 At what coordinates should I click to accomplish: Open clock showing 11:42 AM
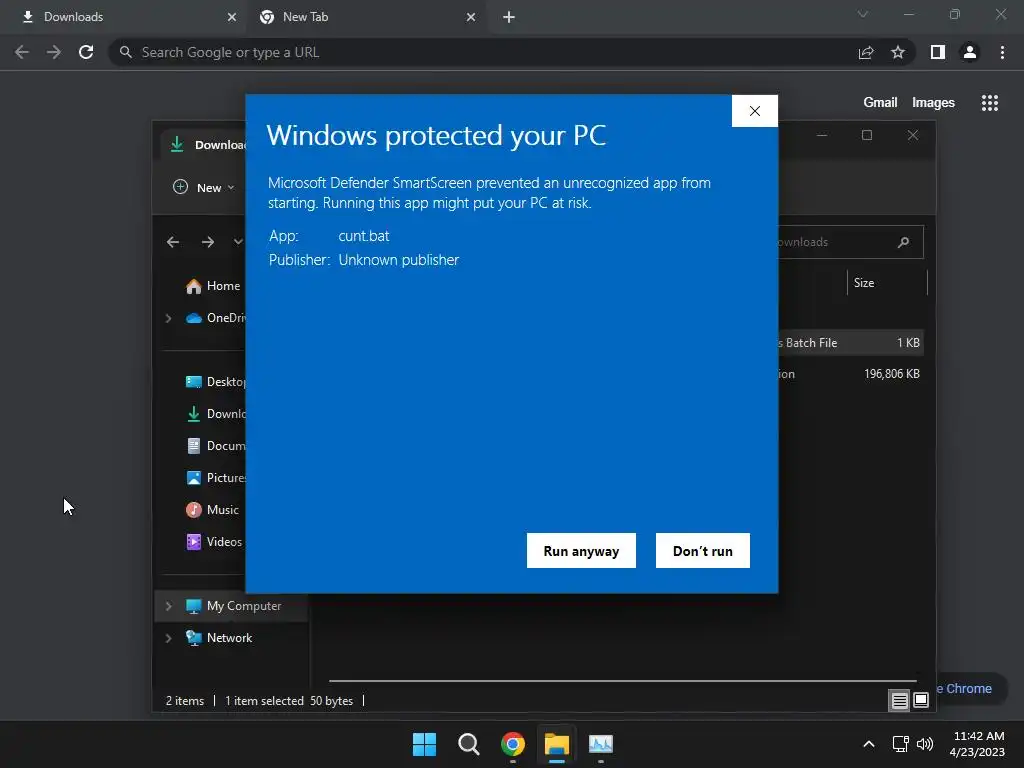978,744
